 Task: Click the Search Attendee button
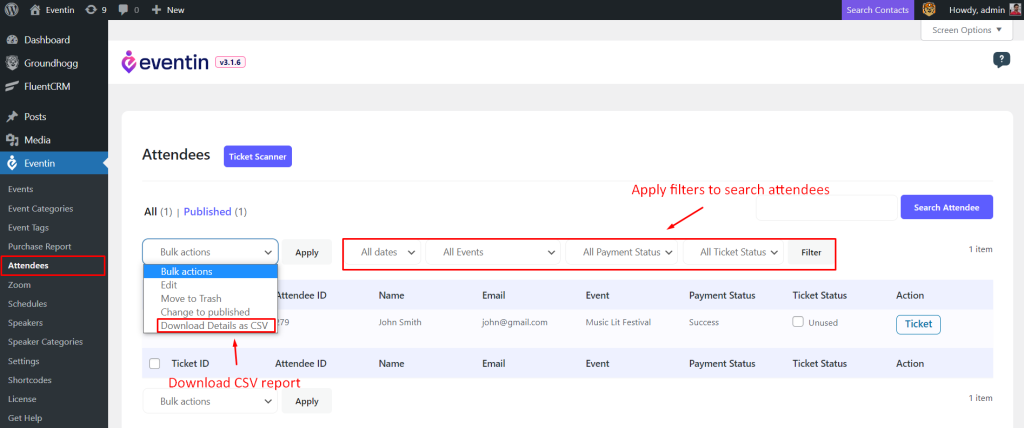coord(946,207)
